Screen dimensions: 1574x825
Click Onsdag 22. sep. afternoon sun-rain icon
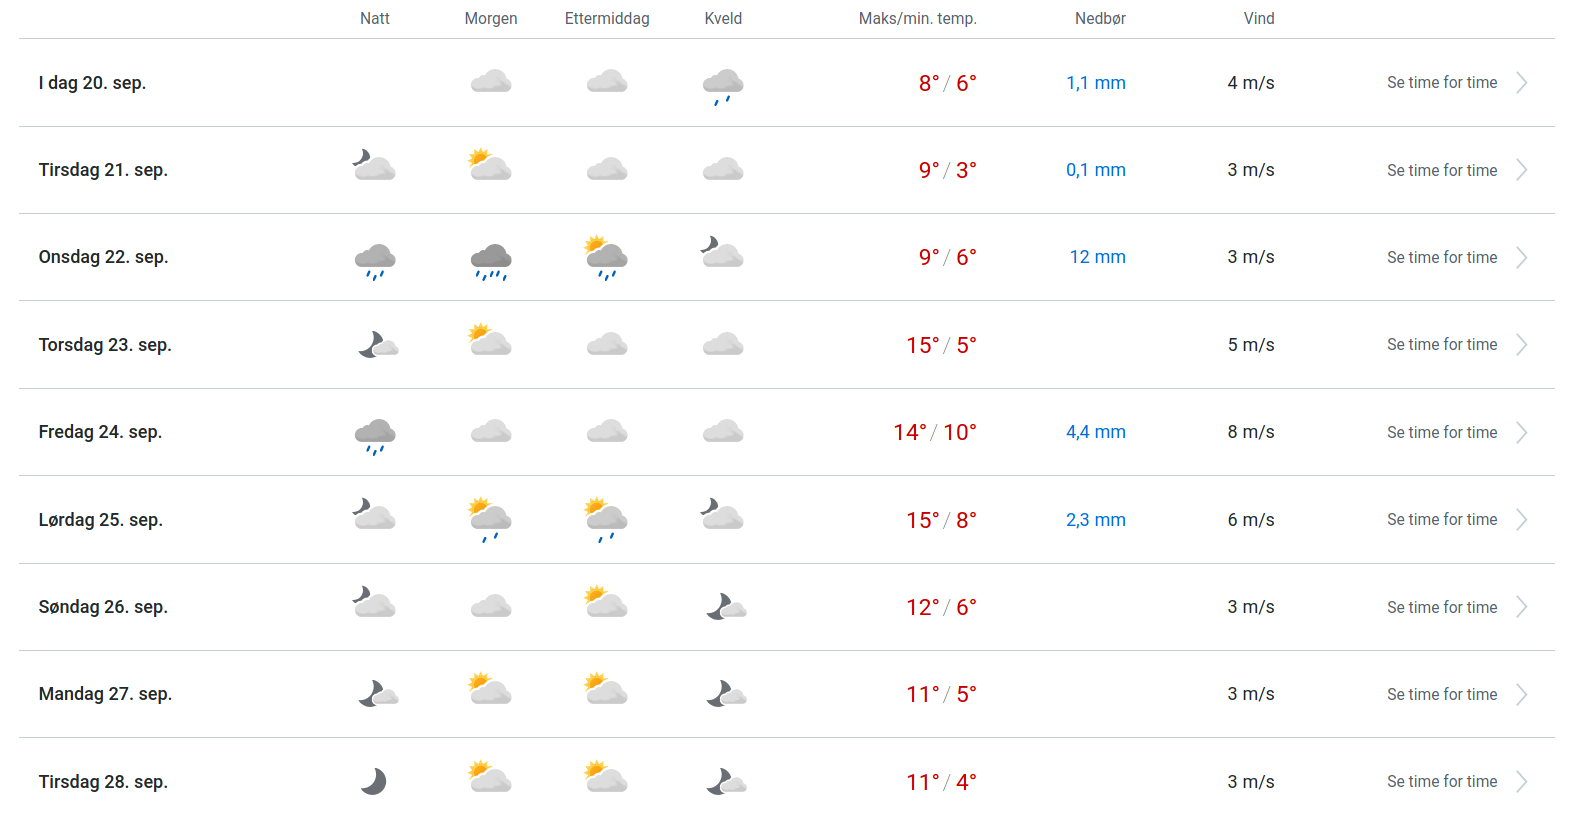[606, 258]
